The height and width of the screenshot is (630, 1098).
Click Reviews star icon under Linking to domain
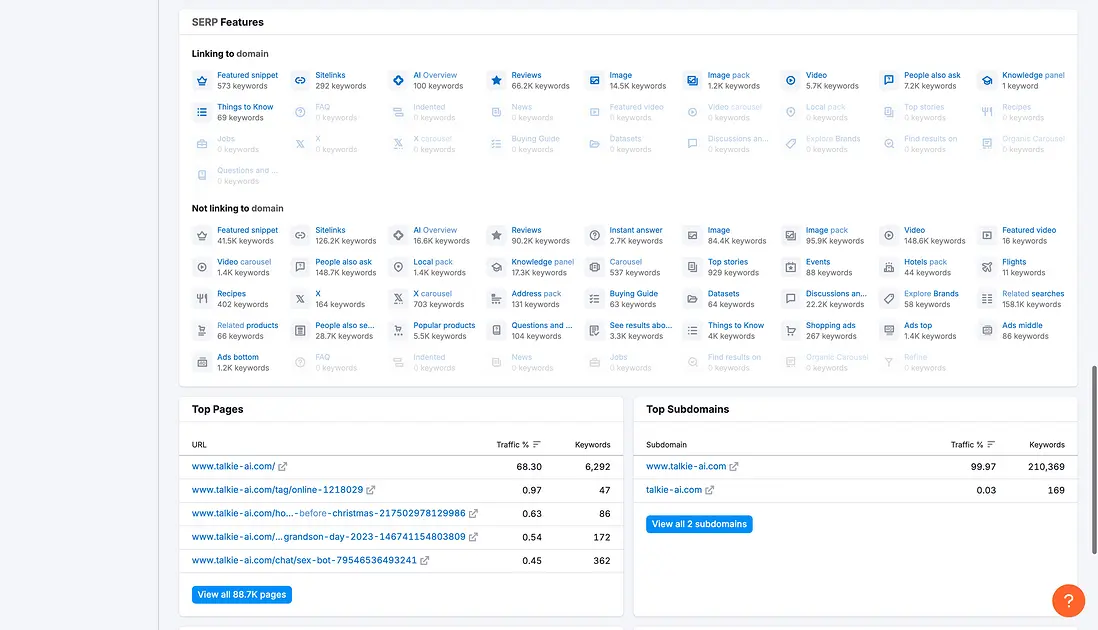[x=496, y=80]
